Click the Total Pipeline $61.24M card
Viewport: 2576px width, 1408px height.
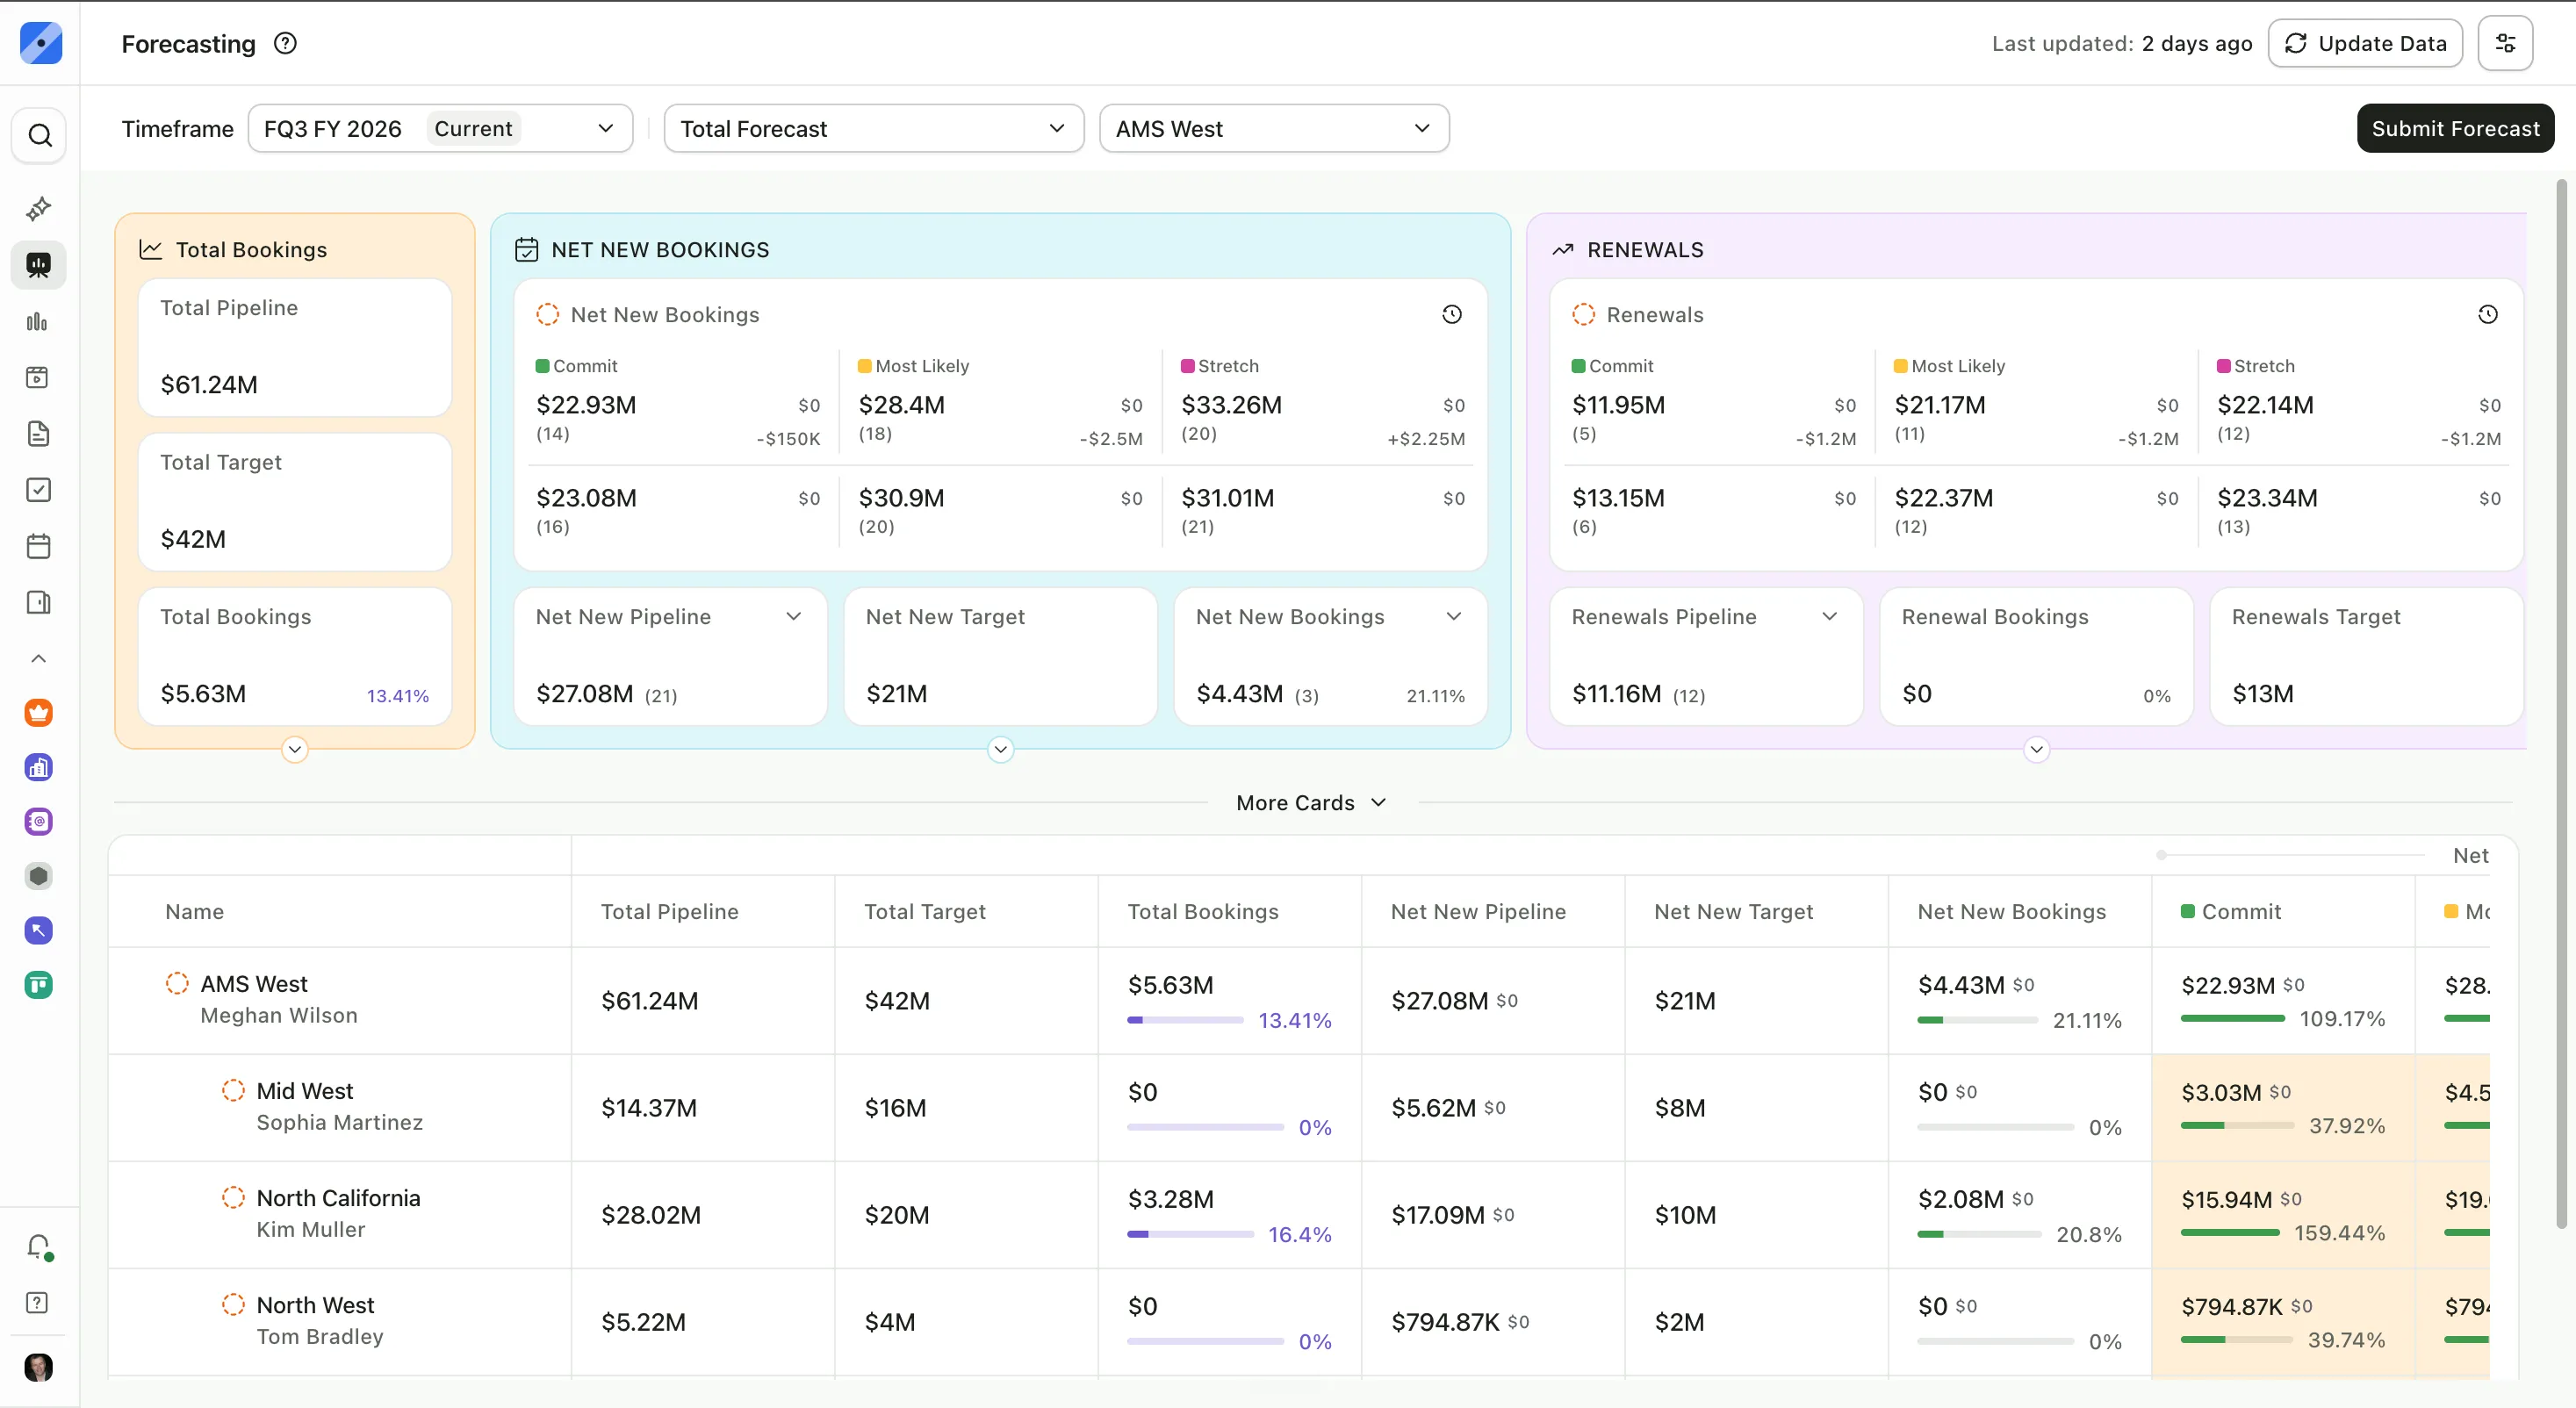(x=295, y=347)
